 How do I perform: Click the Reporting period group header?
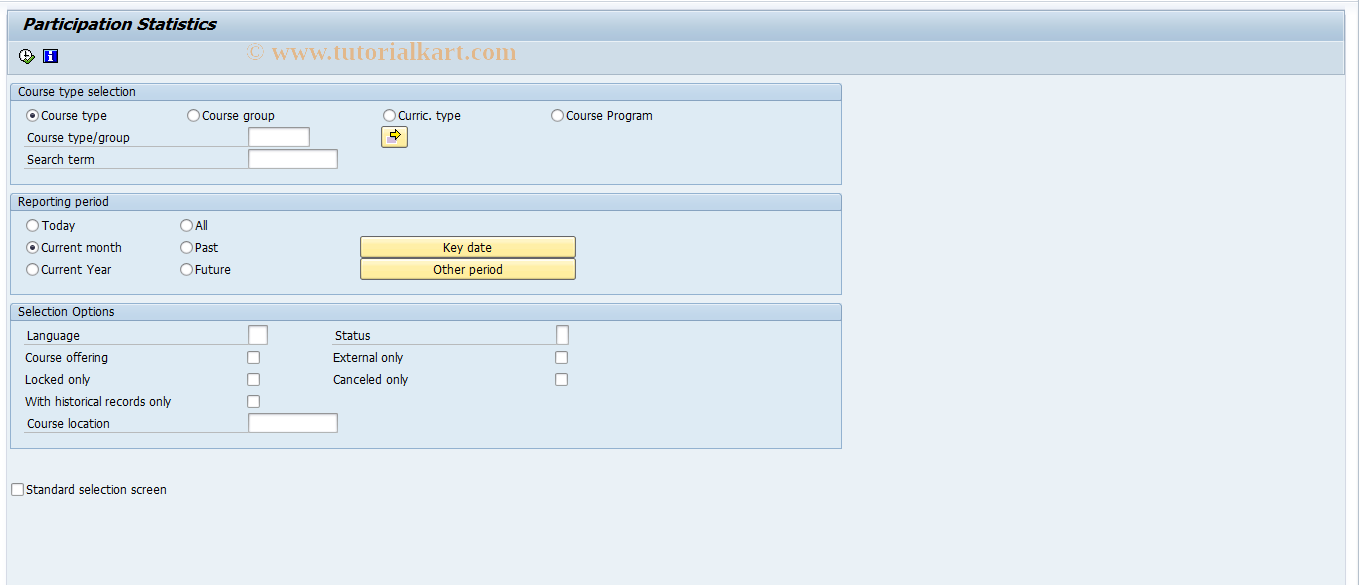tap(63, 202)
